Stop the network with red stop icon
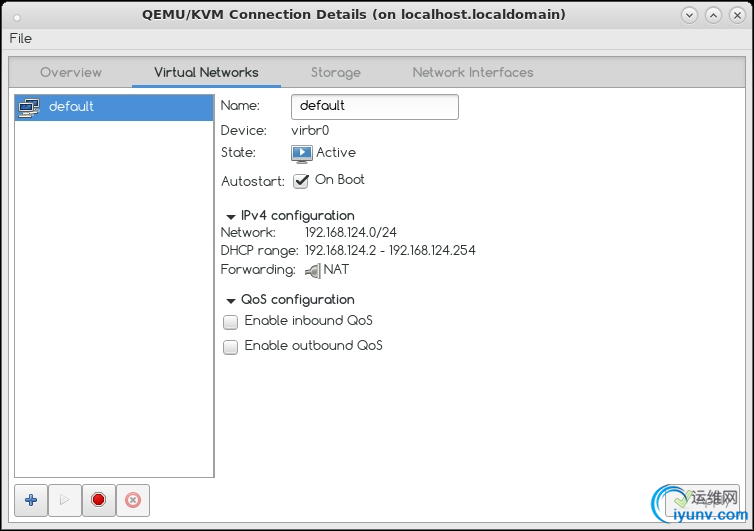Screen dimensions: 754x531 coord(99,500)
